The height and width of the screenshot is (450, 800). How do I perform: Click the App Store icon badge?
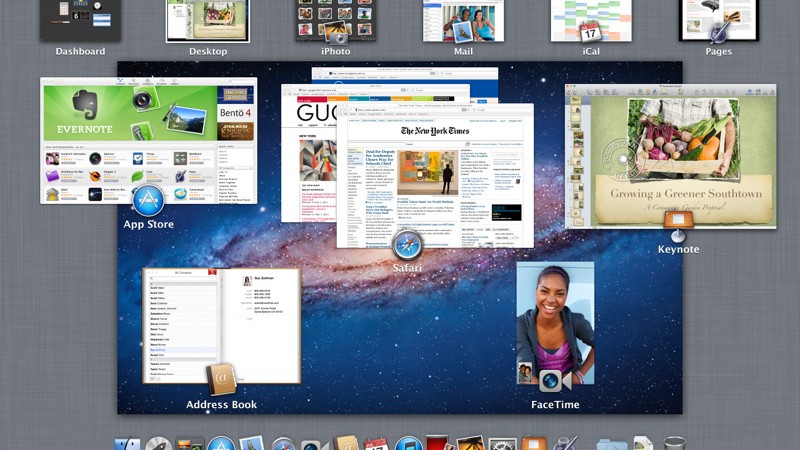(x=148, y=200)
